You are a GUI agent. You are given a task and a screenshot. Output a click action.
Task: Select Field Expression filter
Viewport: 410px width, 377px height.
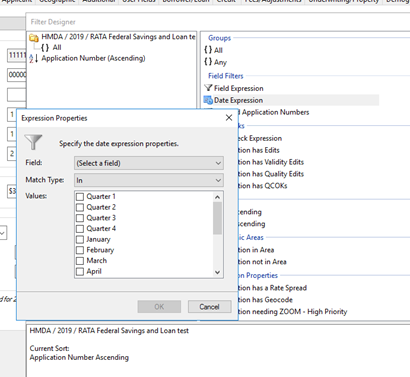(239, 88)
